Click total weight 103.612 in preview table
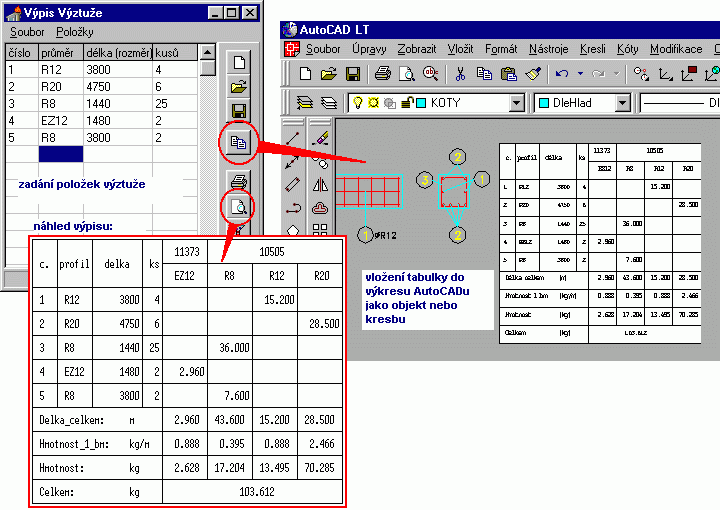Screen dimensions: 720x510 pos(257,492)
